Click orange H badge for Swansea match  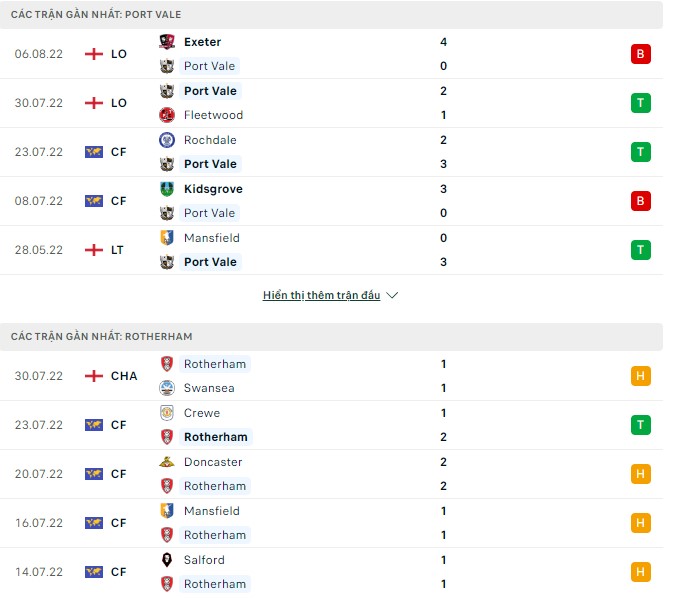pyautogui.click(x=641, y=376)
